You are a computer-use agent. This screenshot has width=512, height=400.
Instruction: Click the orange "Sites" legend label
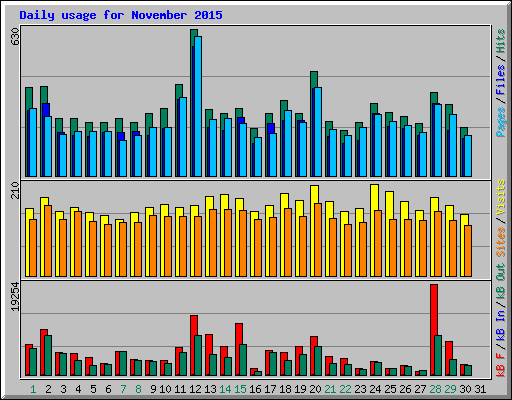coord(501,242)
